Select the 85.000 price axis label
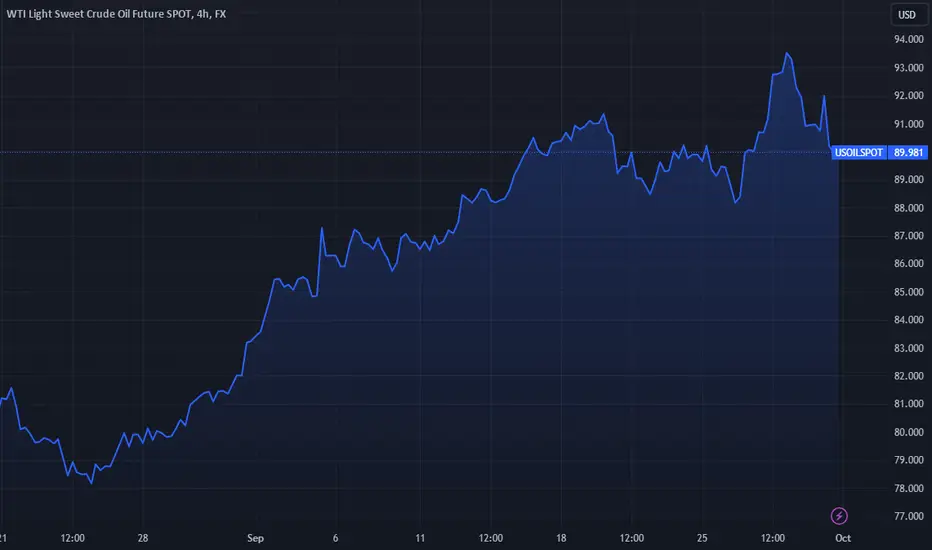932x550 pixels. point(909,292)
